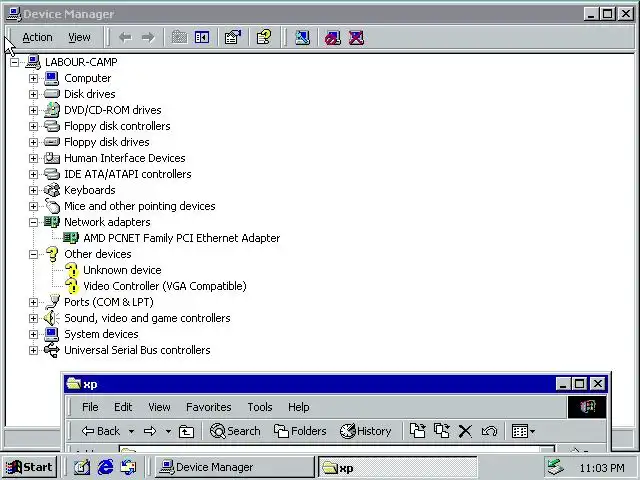640x480 pixels.
Task: Collapse the Network adapters category
Action: point(33,222)
